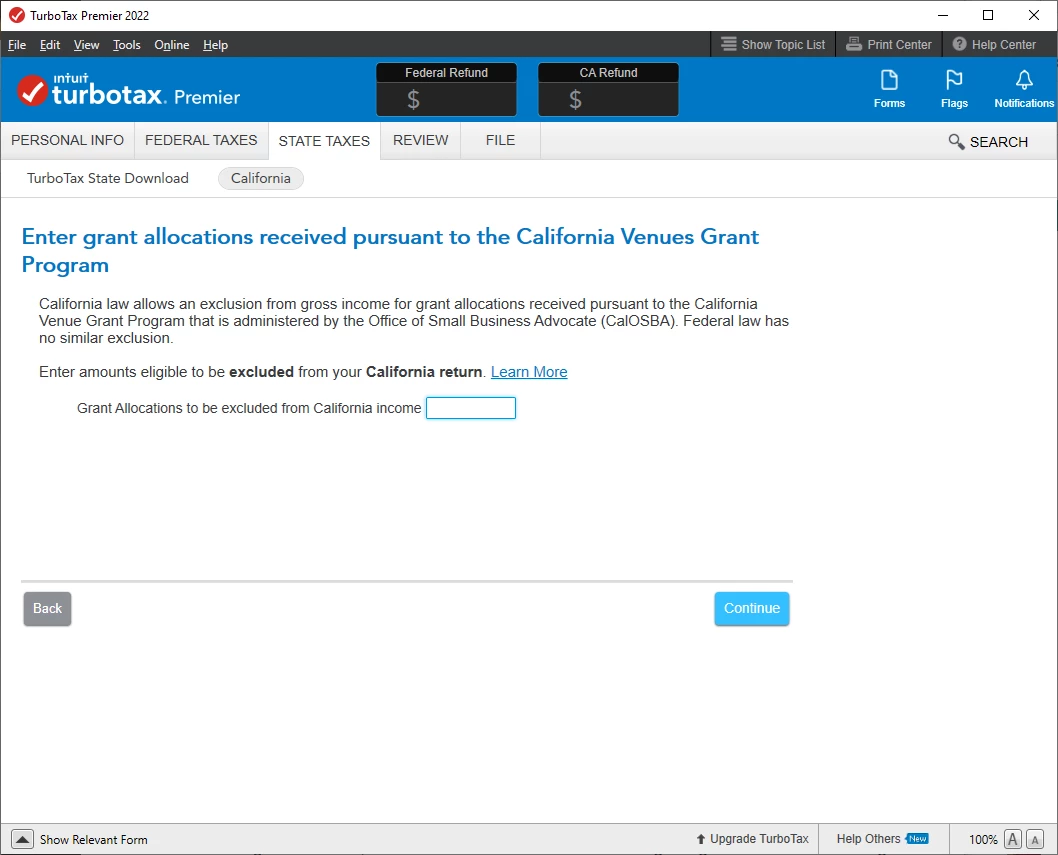Open the Tools menu
The image size is (1058, 855).
127,45
